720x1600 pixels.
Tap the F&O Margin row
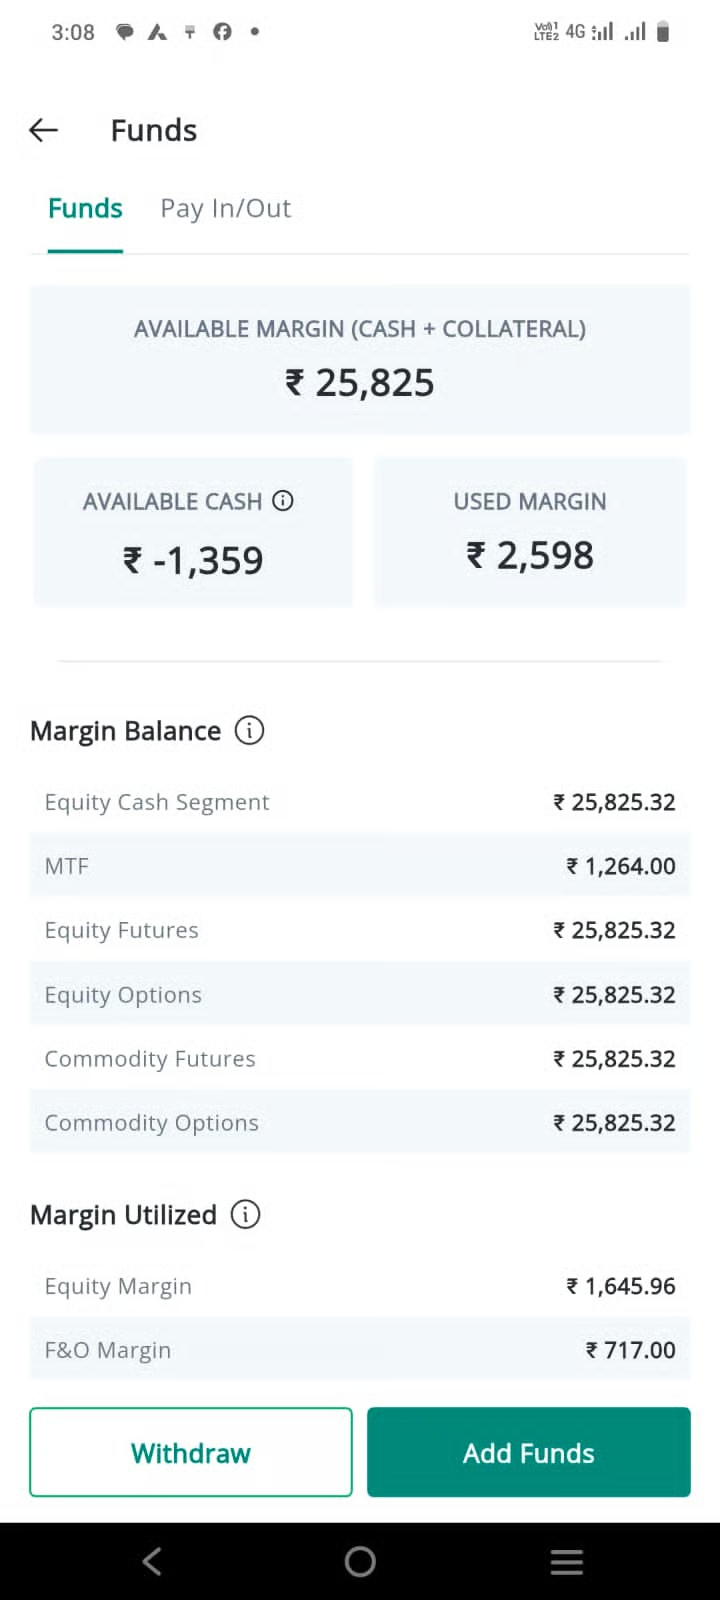(360, 1350)
